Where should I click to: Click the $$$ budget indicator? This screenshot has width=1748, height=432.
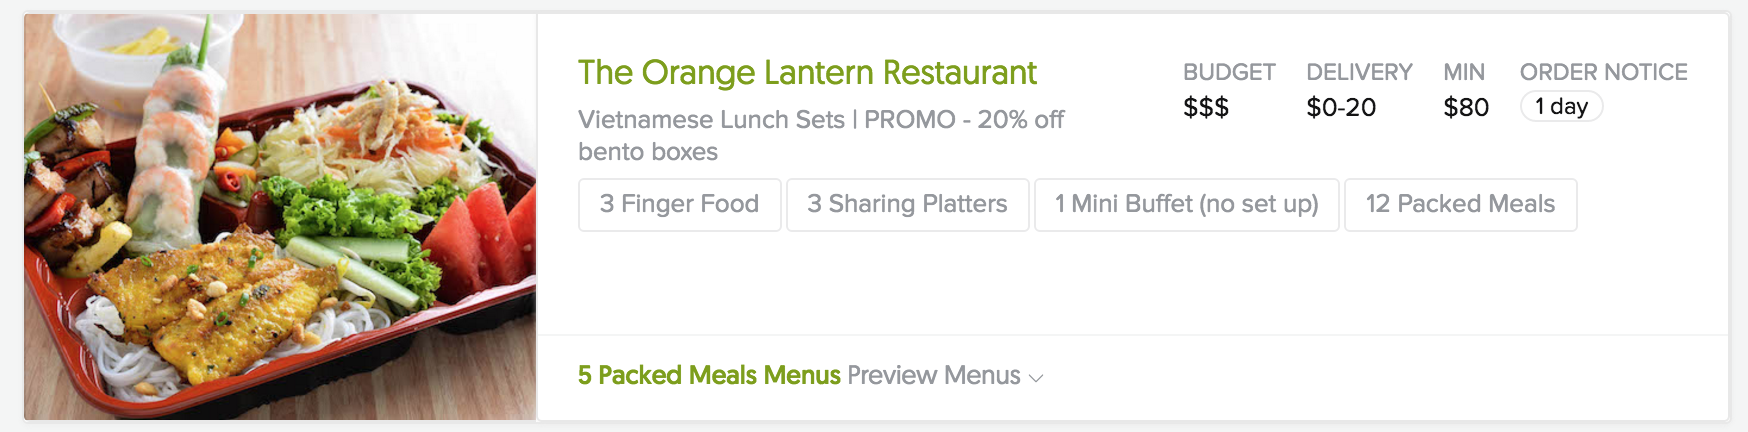pyautogui.click(x=1205, y=108)
